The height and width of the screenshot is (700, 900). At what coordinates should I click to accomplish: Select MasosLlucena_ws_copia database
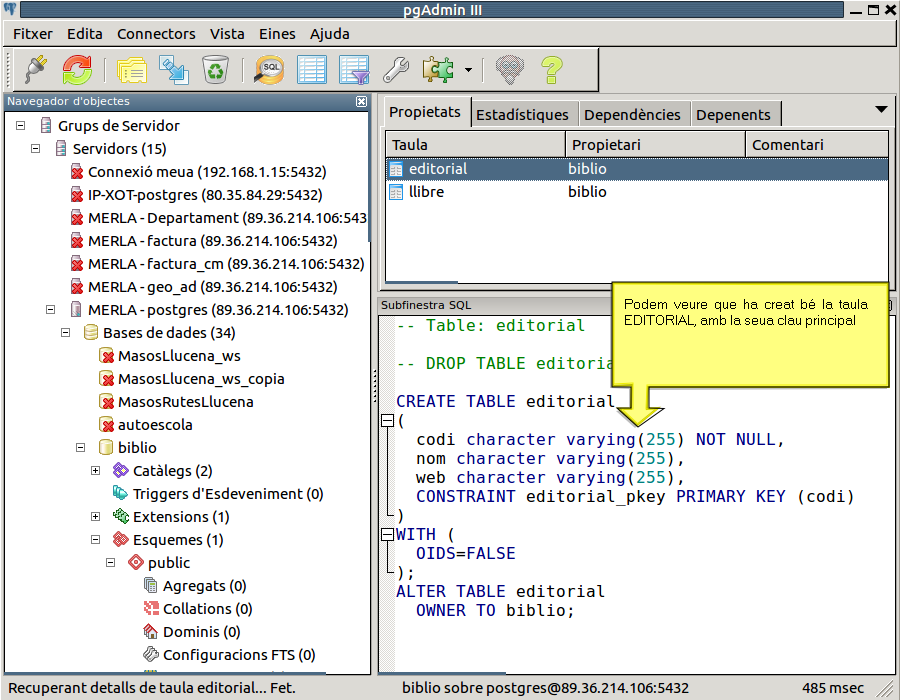(201, 379)
